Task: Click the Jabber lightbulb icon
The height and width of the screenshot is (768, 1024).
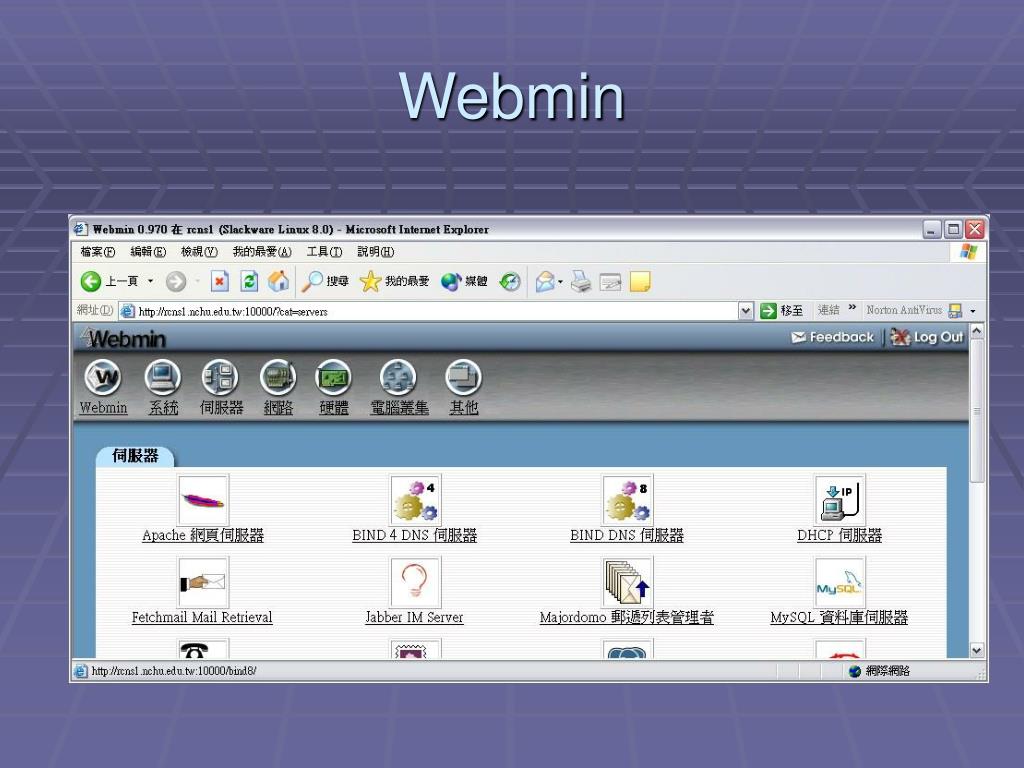Action: [x=415, y=582]
